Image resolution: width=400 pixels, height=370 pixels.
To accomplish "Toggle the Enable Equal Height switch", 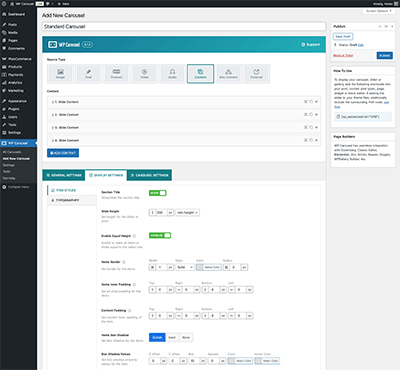I will point(160,235).
